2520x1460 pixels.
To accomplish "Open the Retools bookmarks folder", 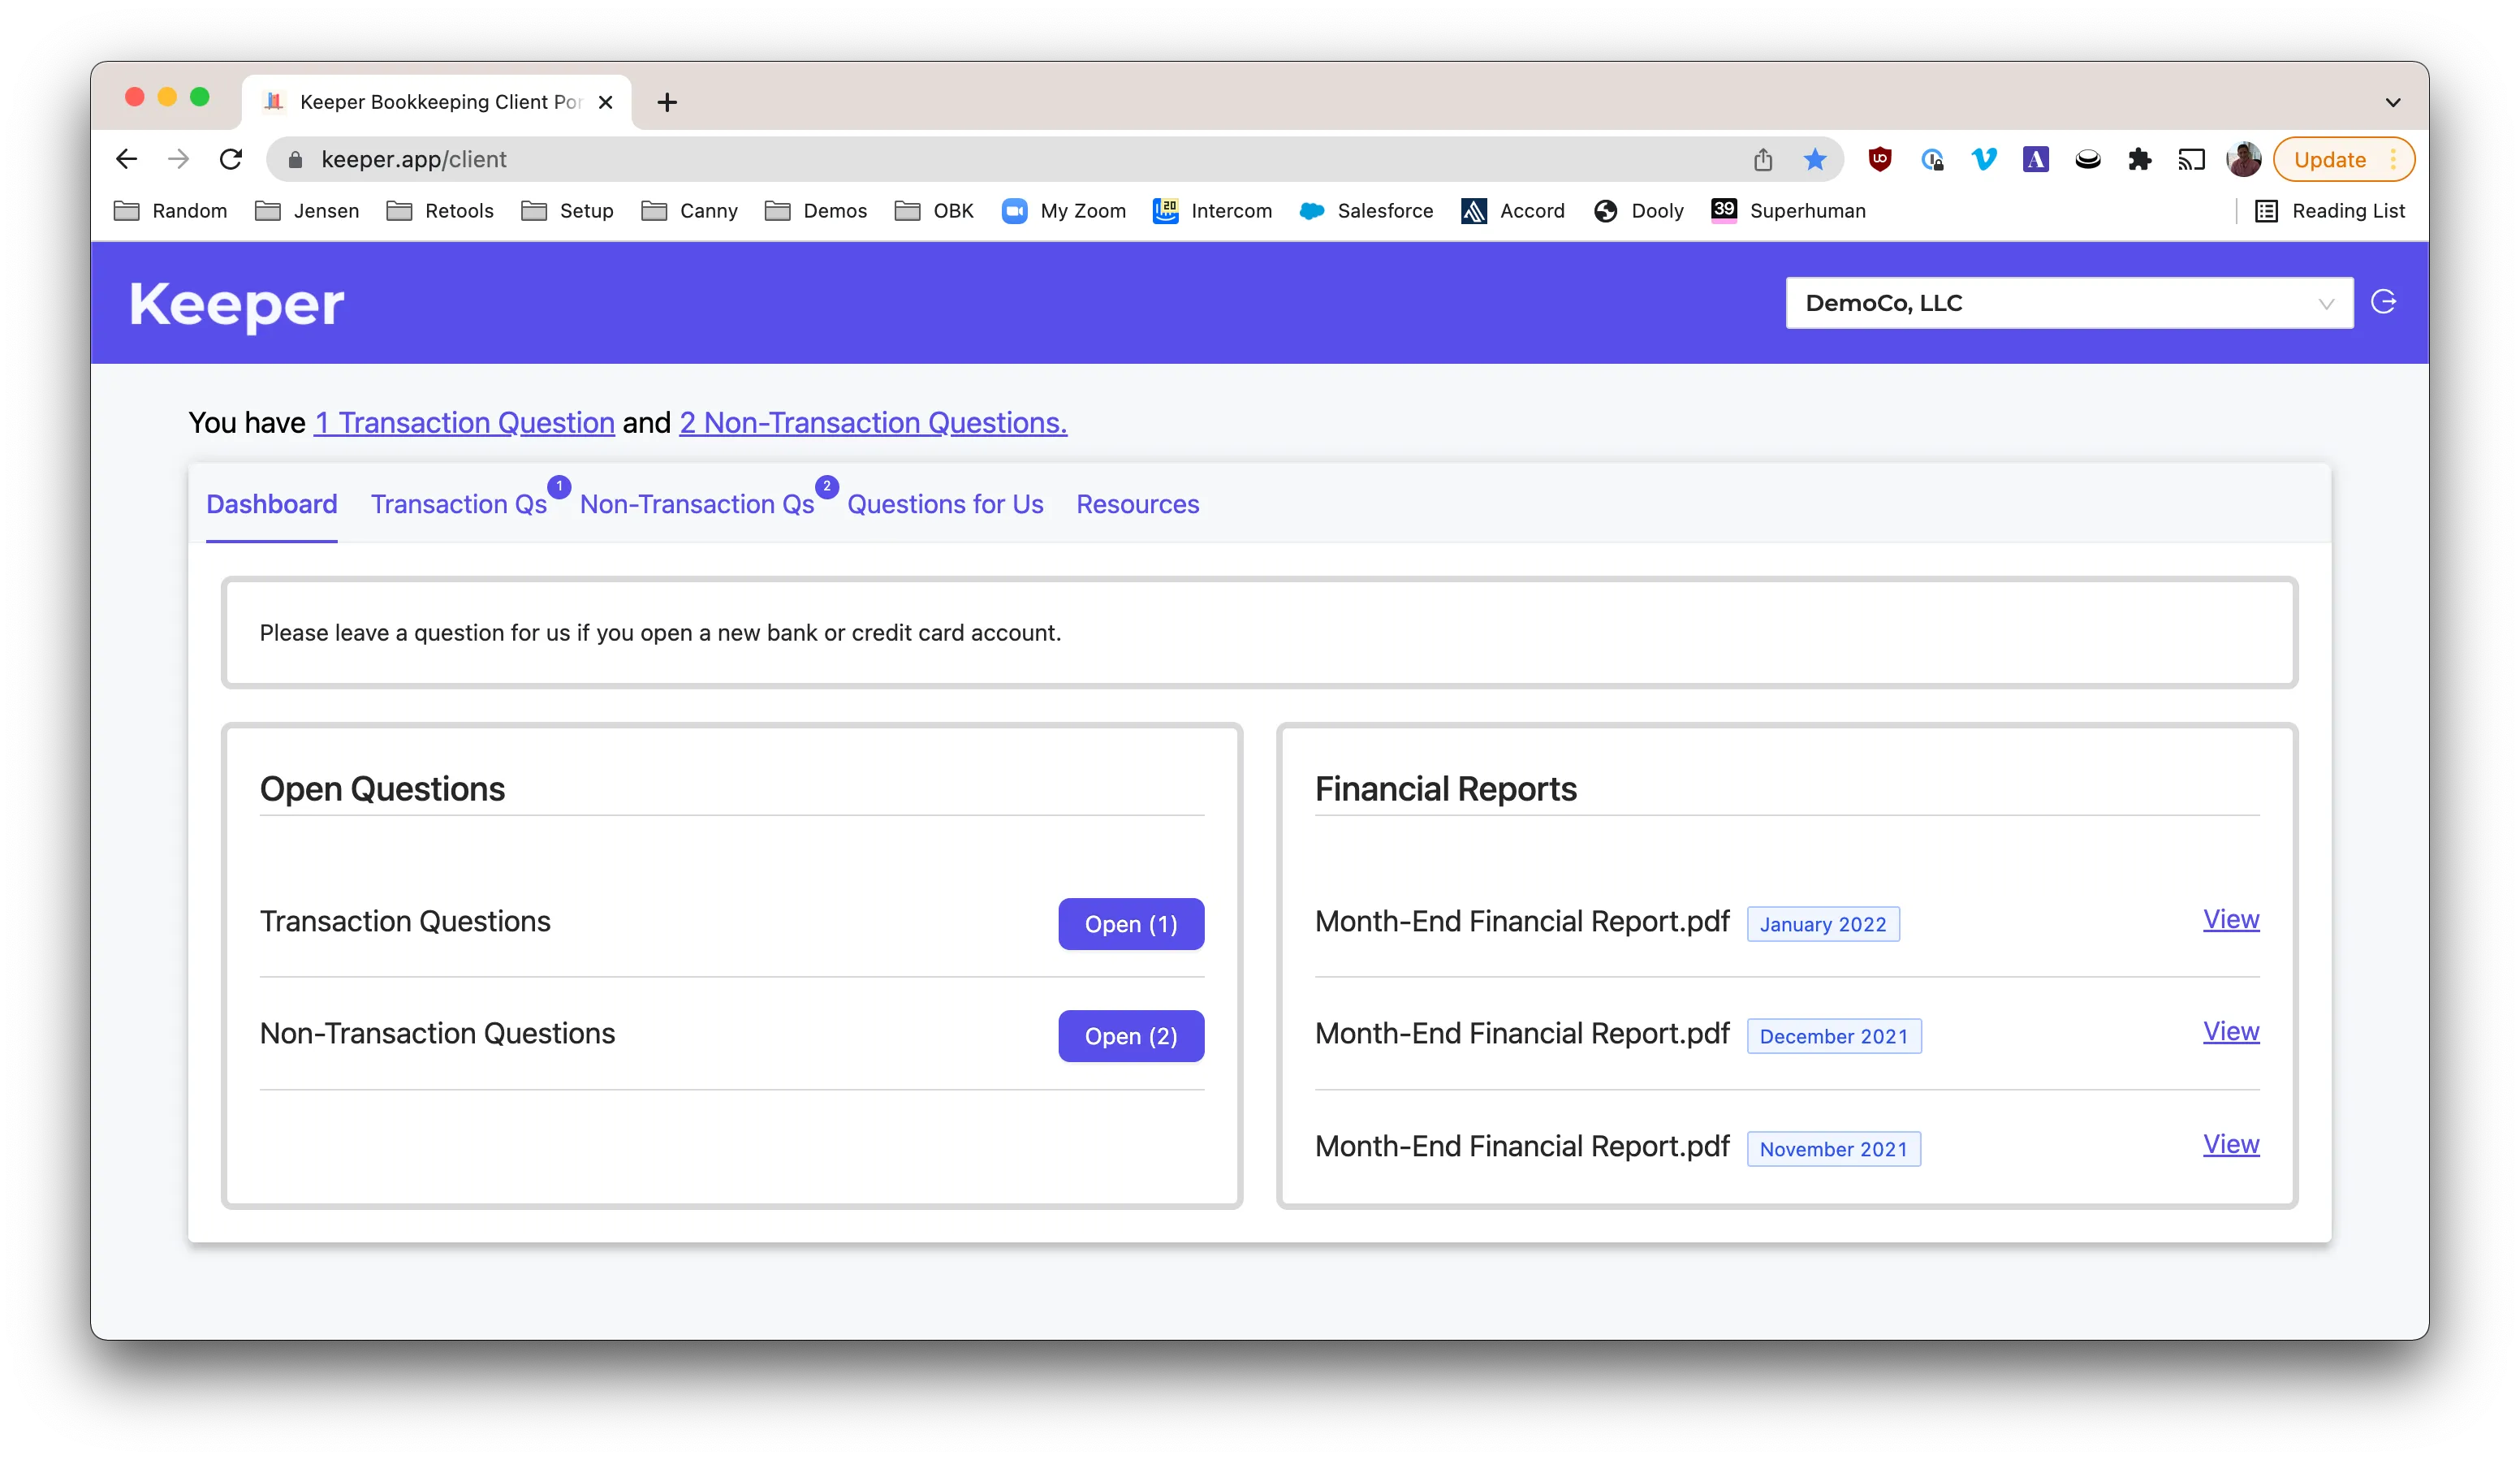I will (x=440, y=211).
